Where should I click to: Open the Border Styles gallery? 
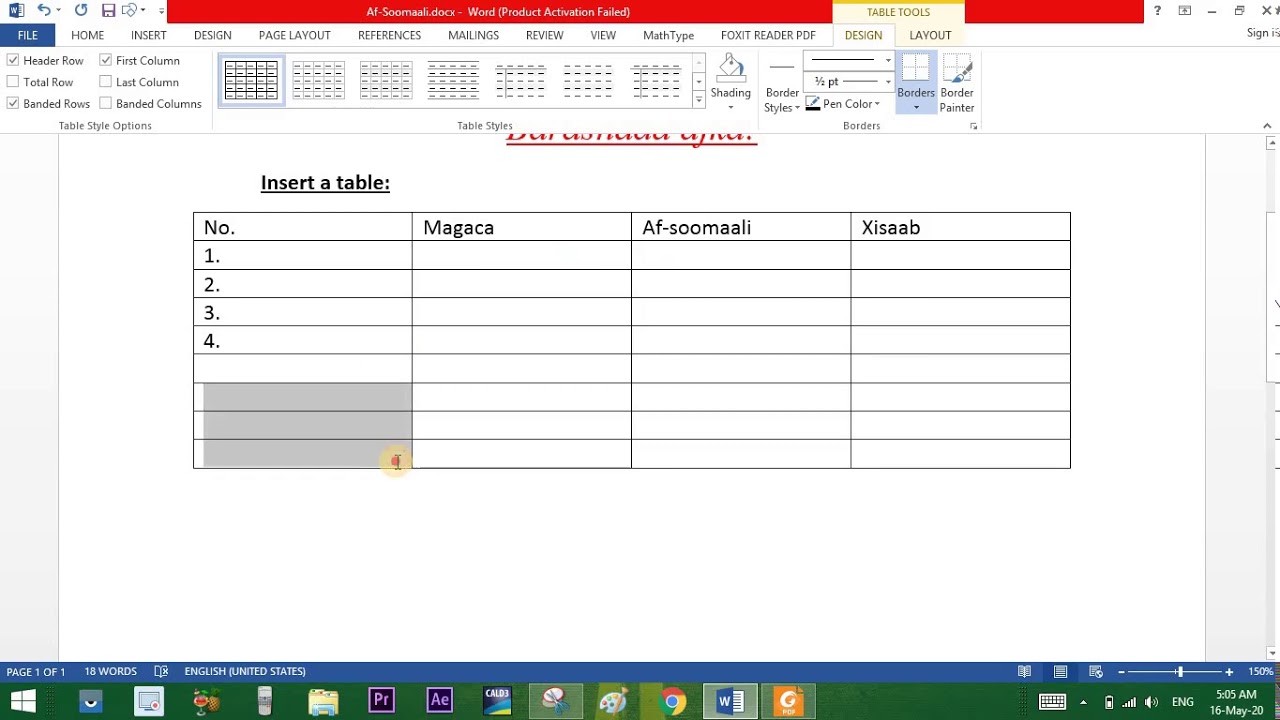(782, 85)
